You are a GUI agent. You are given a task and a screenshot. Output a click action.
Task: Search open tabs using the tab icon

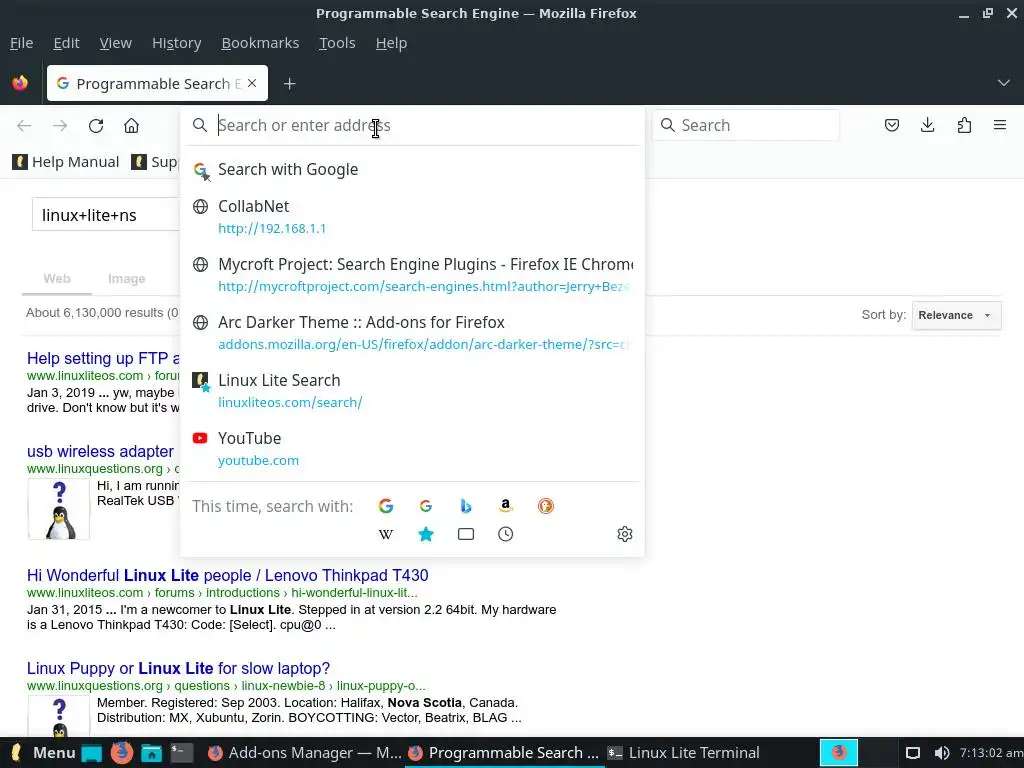click(466, 534)
